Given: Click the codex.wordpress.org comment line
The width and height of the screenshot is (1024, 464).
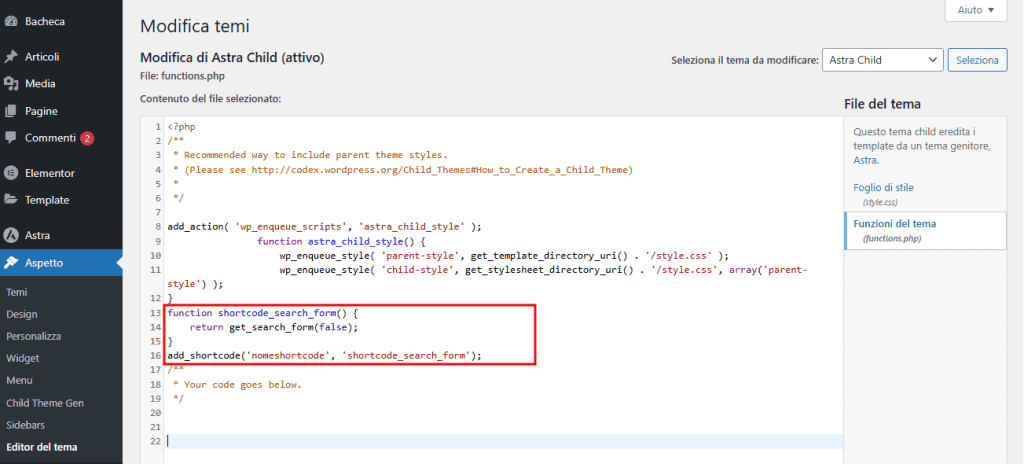Looking at the screenshot, I should 403,170.
